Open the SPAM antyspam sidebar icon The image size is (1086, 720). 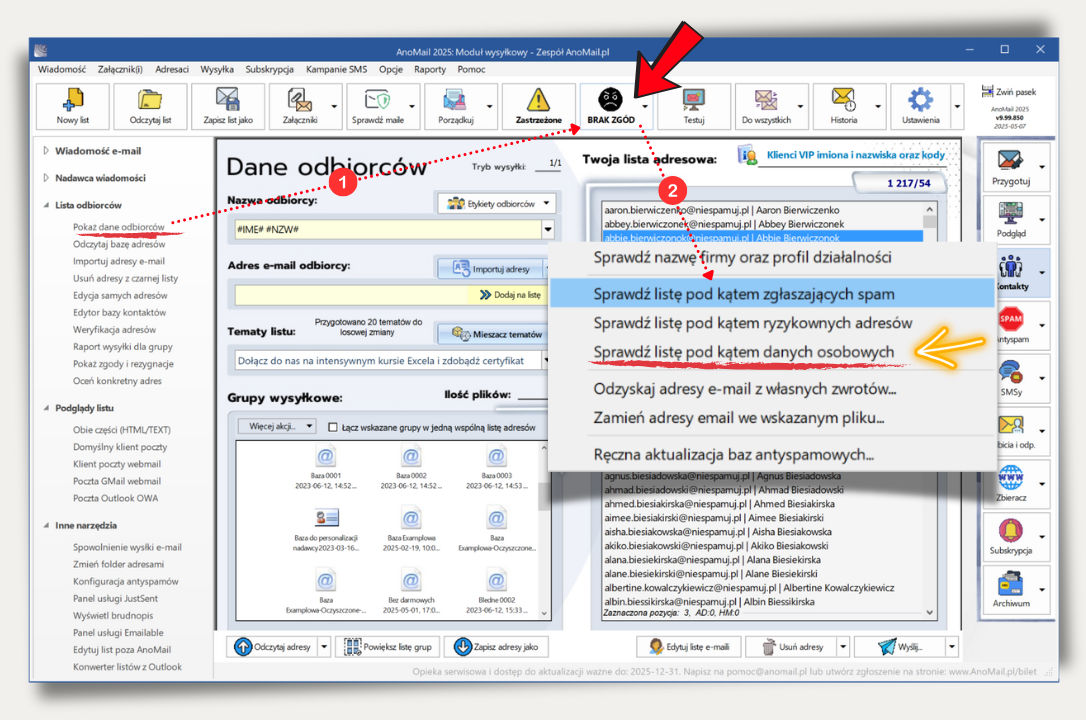click(1011, 318)
